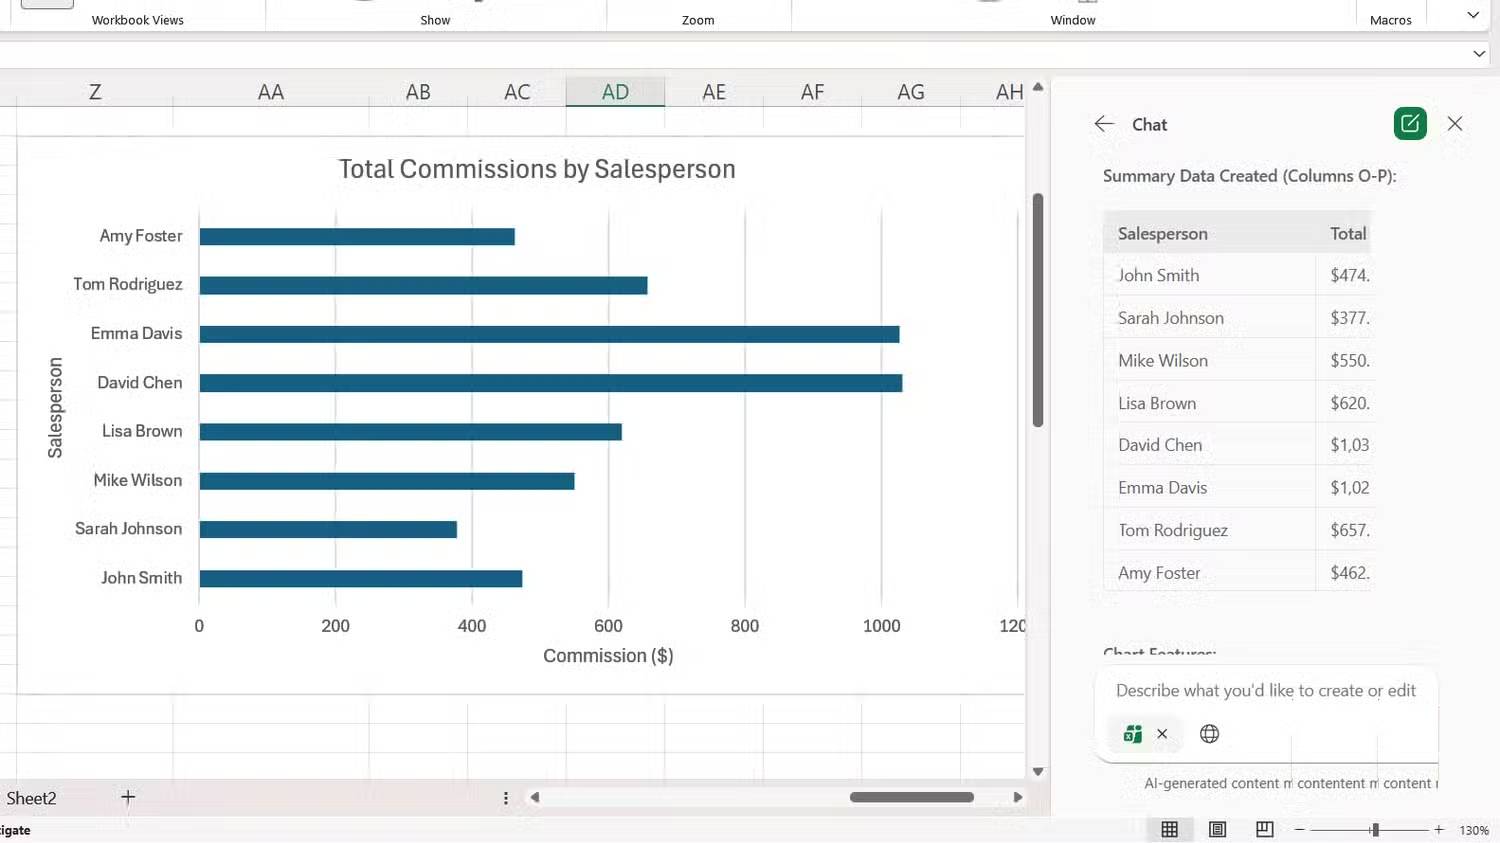Select Page Layout view from the status bar
Screen dimensions: 1500x843
pos(1217,829)
